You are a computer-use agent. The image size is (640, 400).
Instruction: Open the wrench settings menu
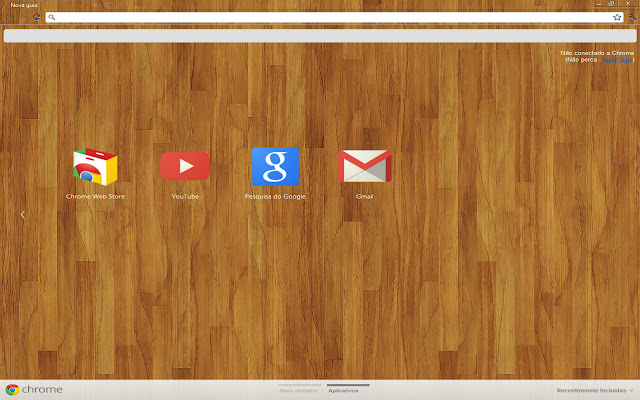click(x=632, y=17)
